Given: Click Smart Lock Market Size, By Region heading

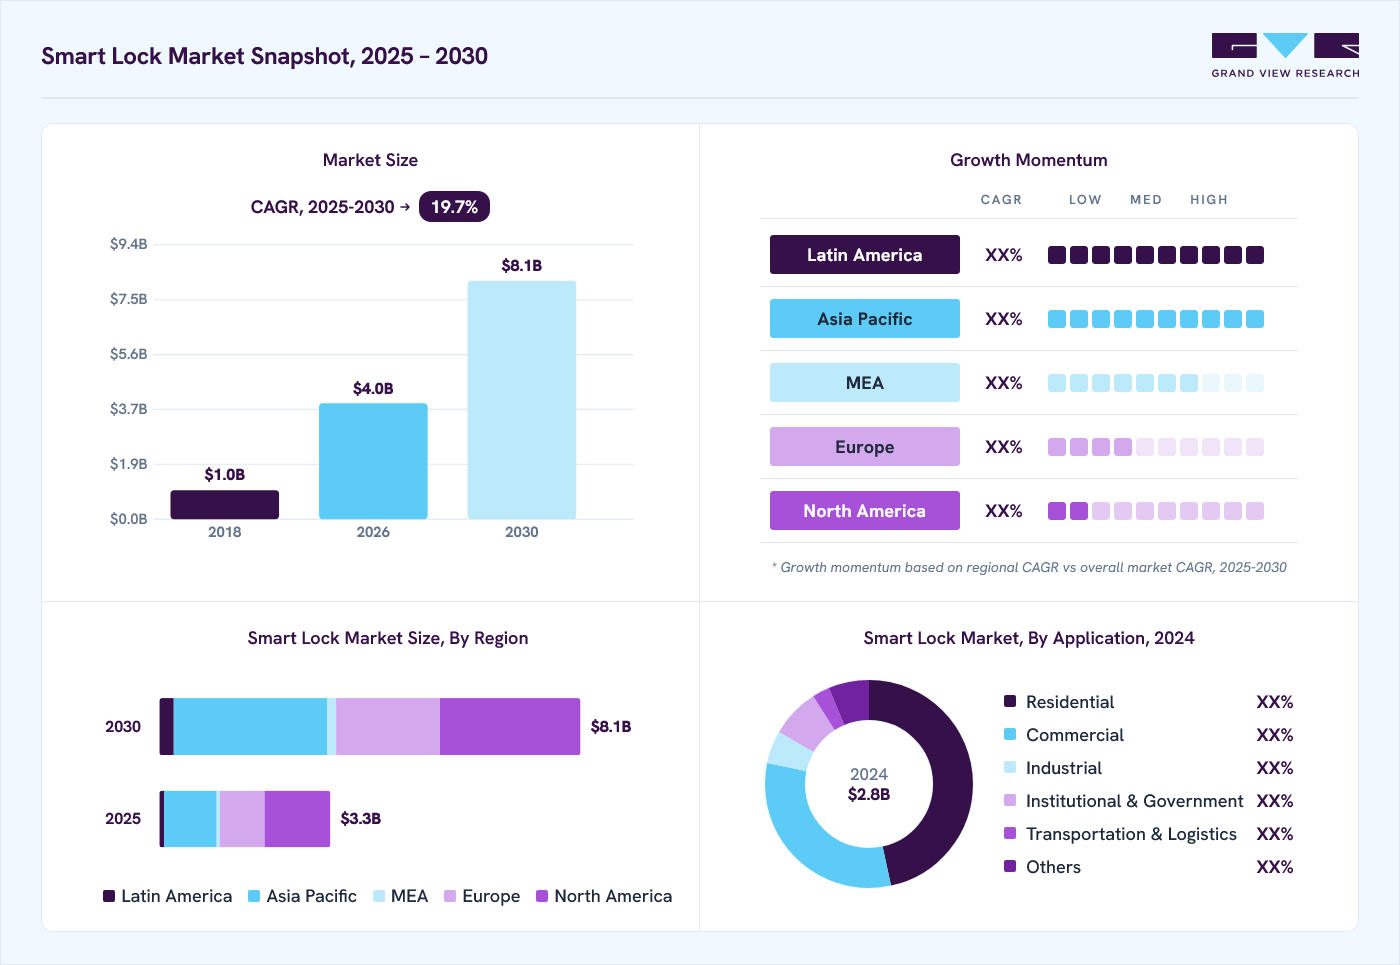Looking at the screenshot, I should coord(388,638).
